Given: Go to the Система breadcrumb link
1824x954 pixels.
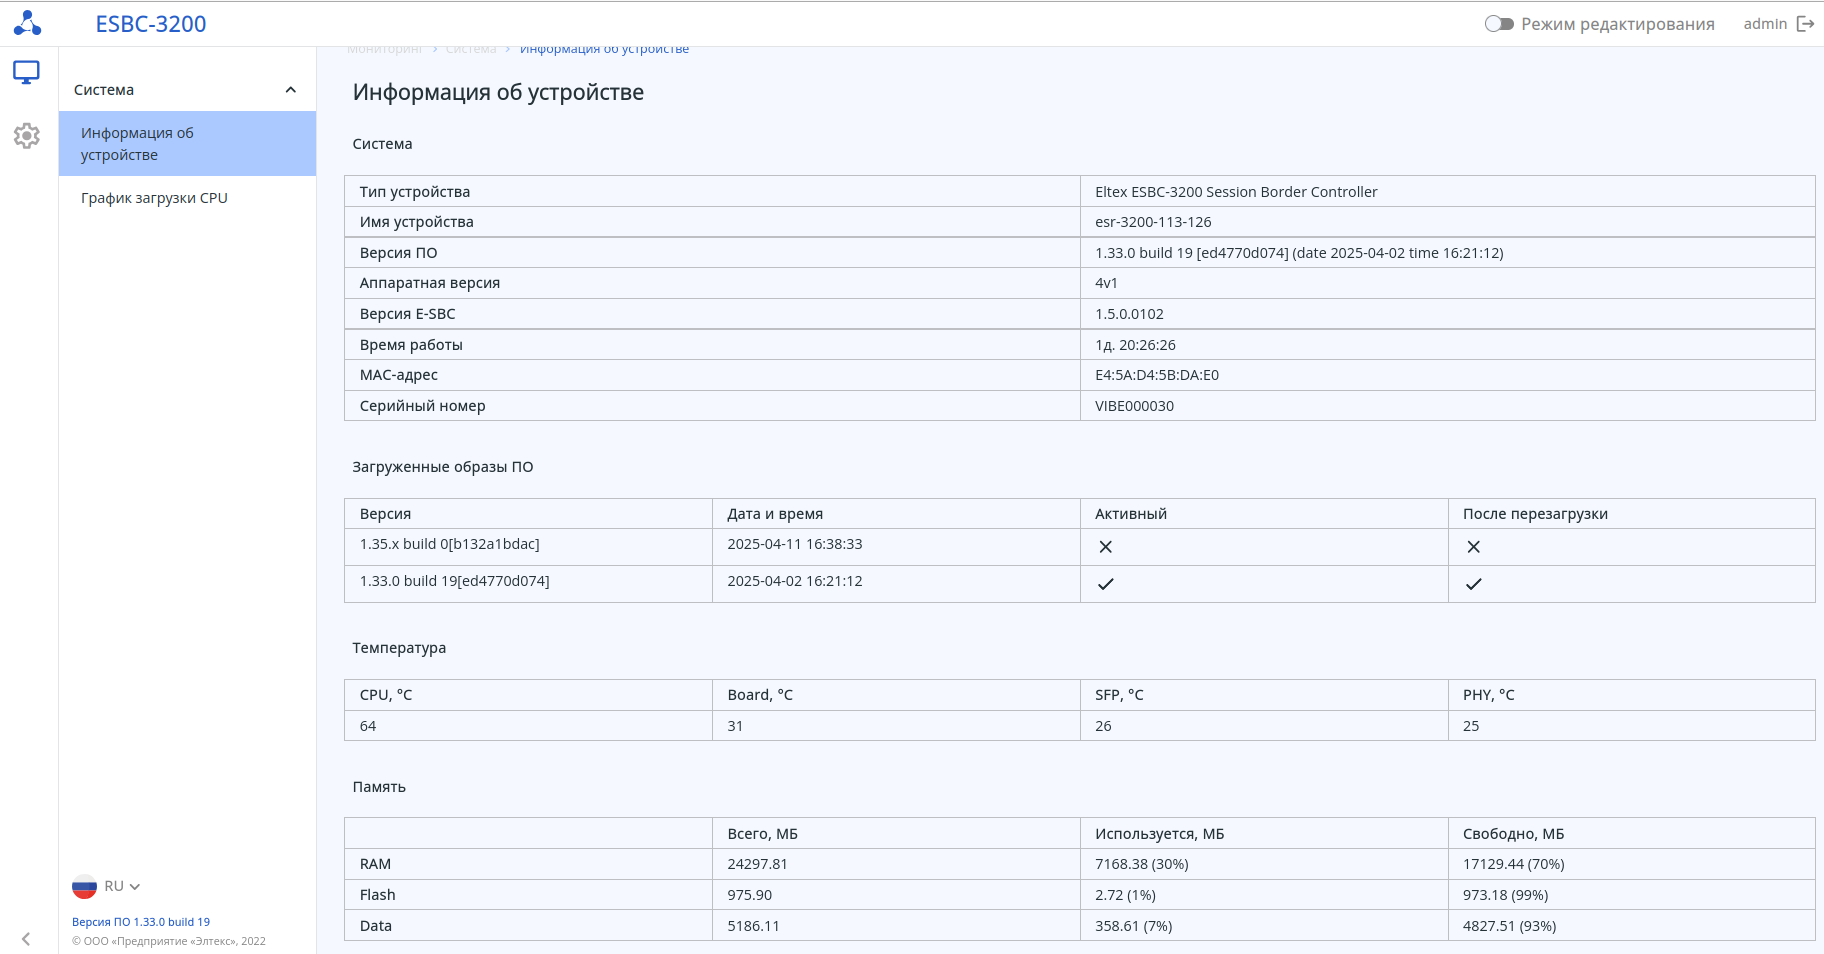Looking at the screenshot, I should point(470,49).
